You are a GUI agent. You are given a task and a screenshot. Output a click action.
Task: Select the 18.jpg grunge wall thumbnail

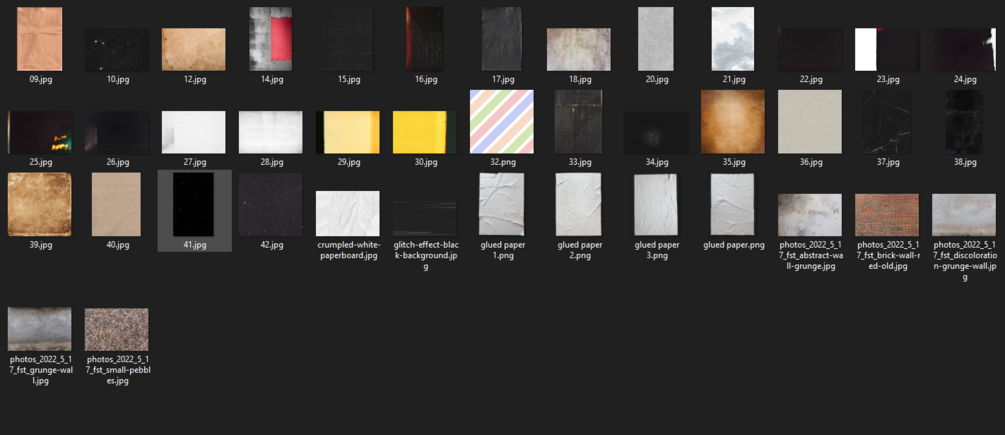click(579, 49)
